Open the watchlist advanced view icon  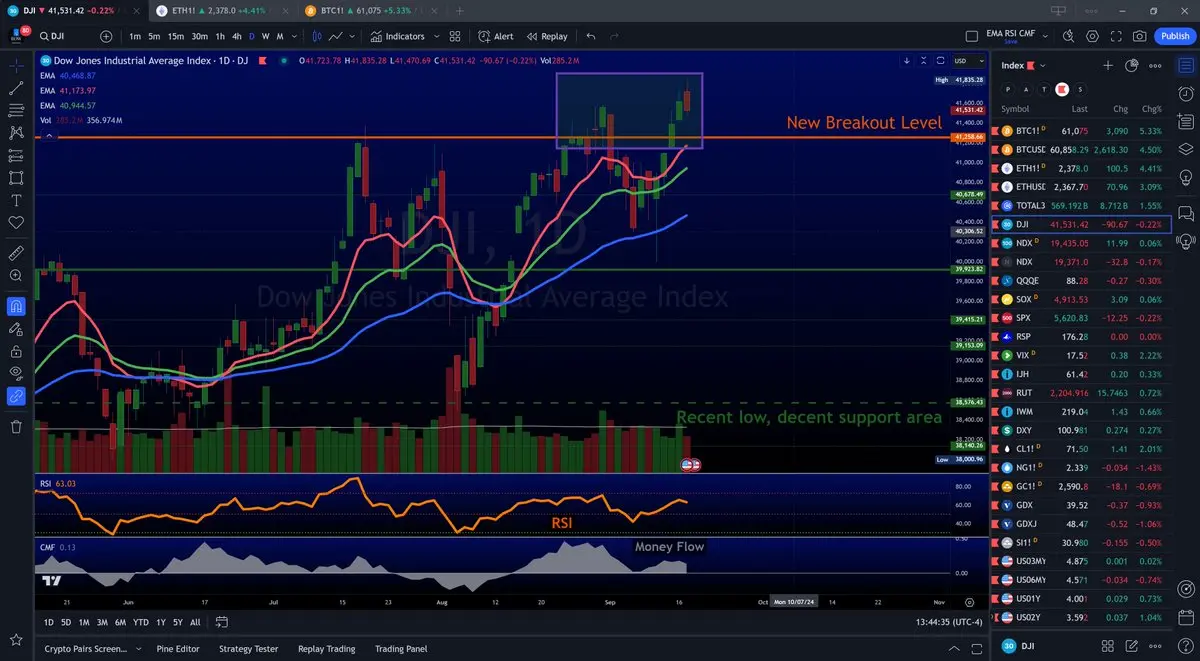coord(1132,65)
